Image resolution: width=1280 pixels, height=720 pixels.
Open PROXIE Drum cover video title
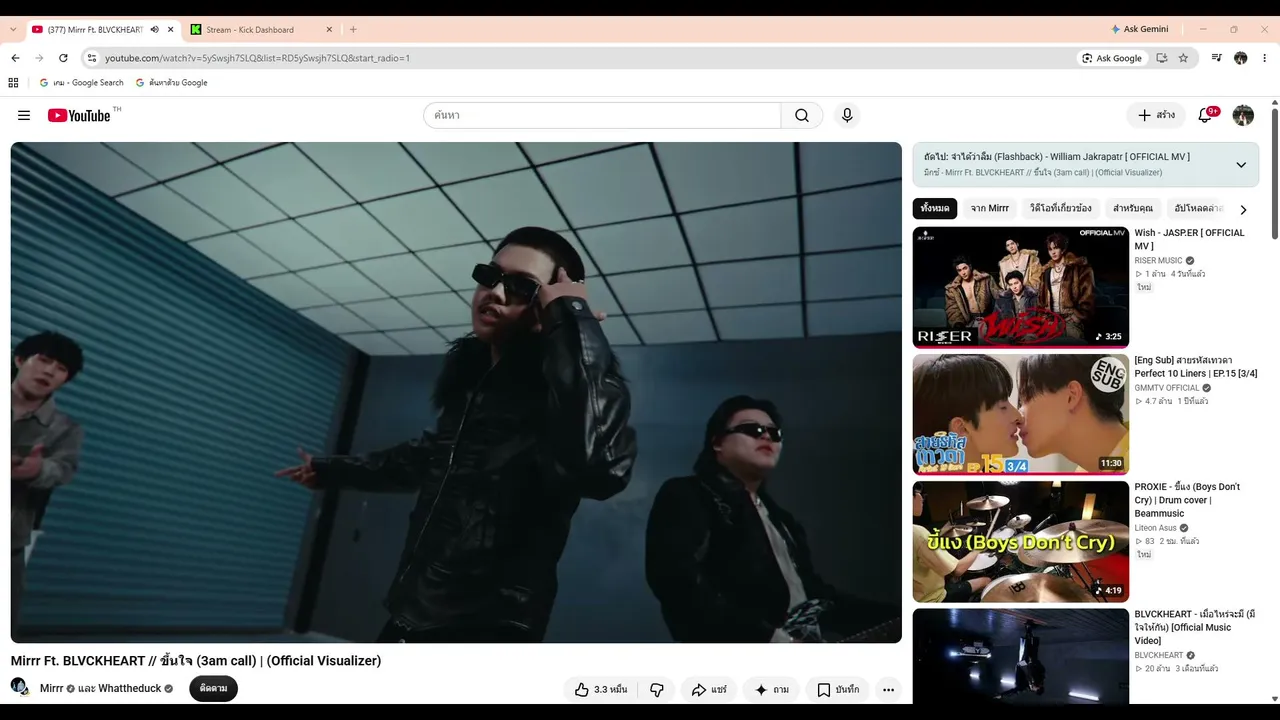tap(1187, 500)
